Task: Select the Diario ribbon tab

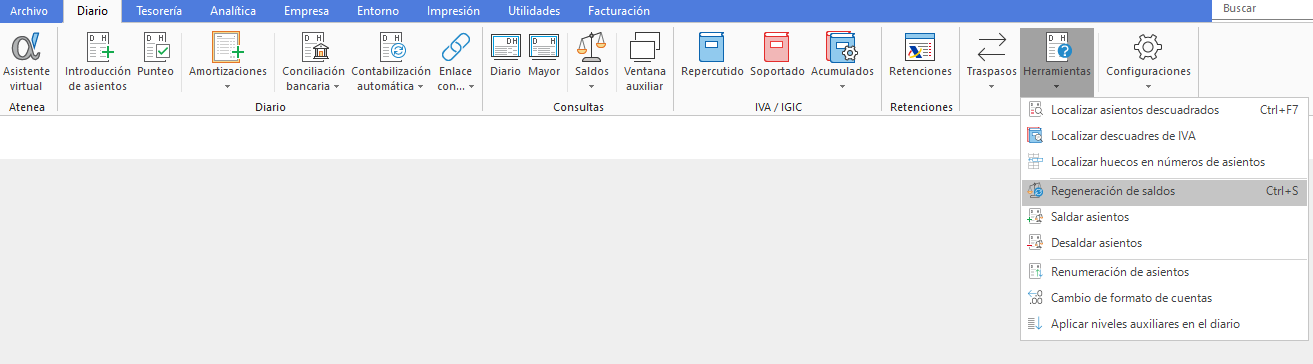Action: (x=92, y=11)
